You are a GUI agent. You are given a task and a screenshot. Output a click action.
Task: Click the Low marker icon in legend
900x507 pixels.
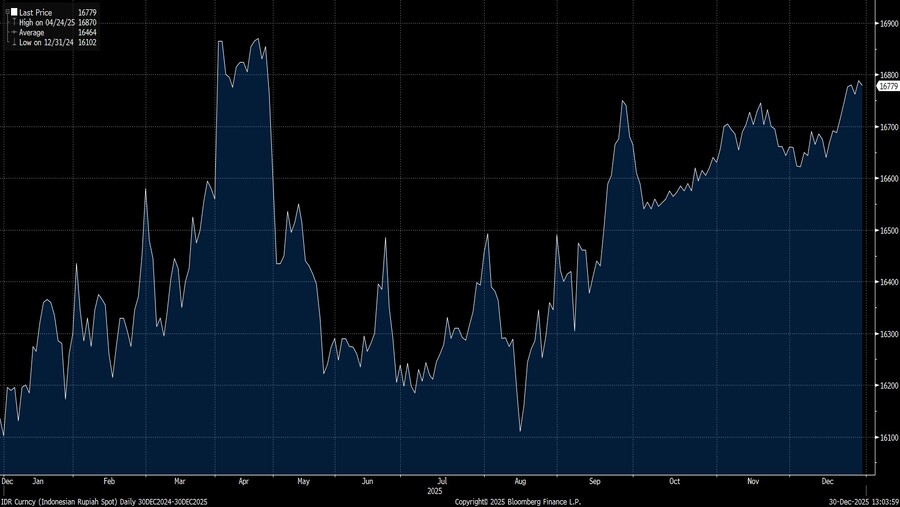[x=15, y=42]
